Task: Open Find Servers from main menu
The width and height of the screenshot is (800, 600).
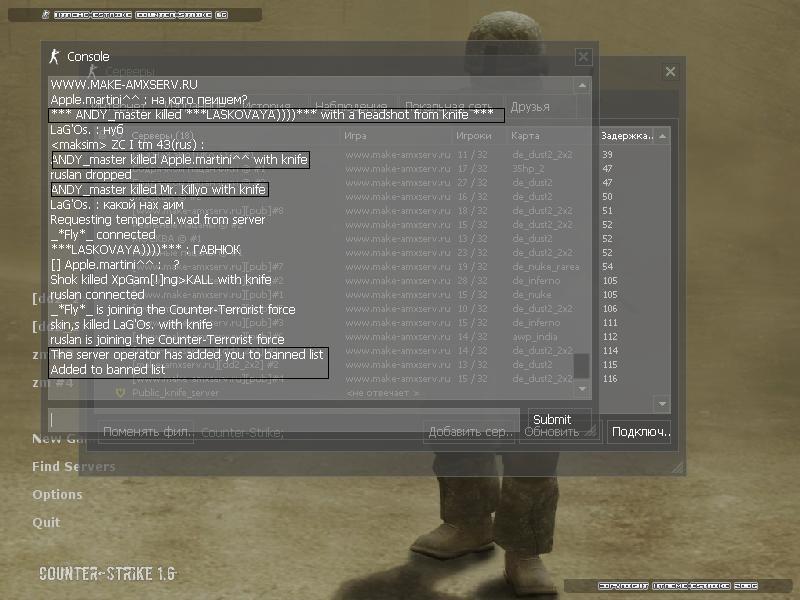Action: click(73, 466)
